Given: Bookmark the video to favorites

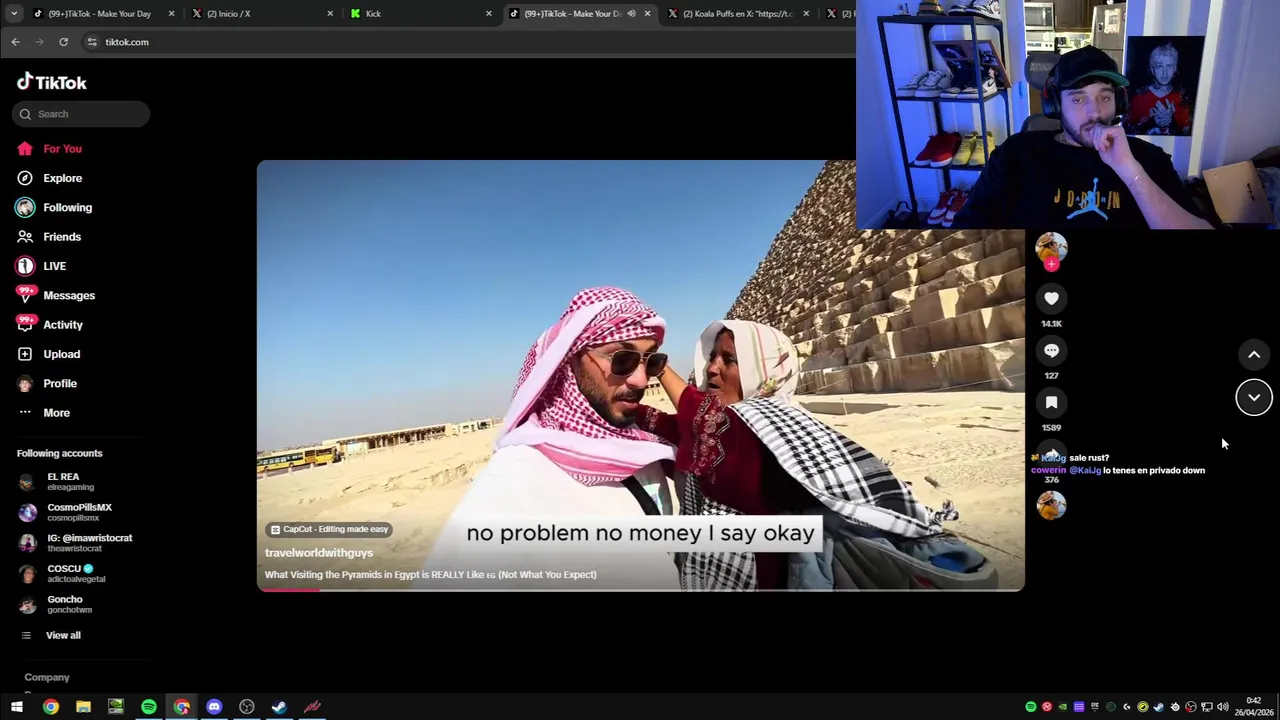Looking at the screenshot, I should pos(1051,402).
